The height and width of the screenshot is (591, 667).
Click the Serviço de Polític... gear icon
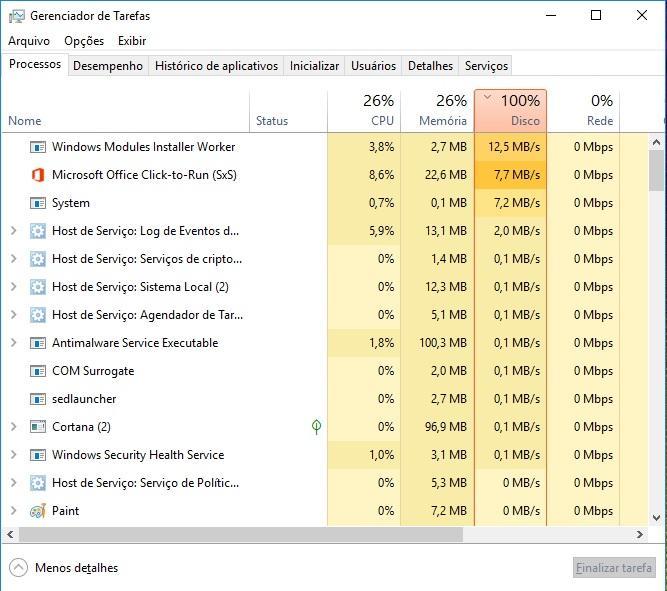(38, 483)
